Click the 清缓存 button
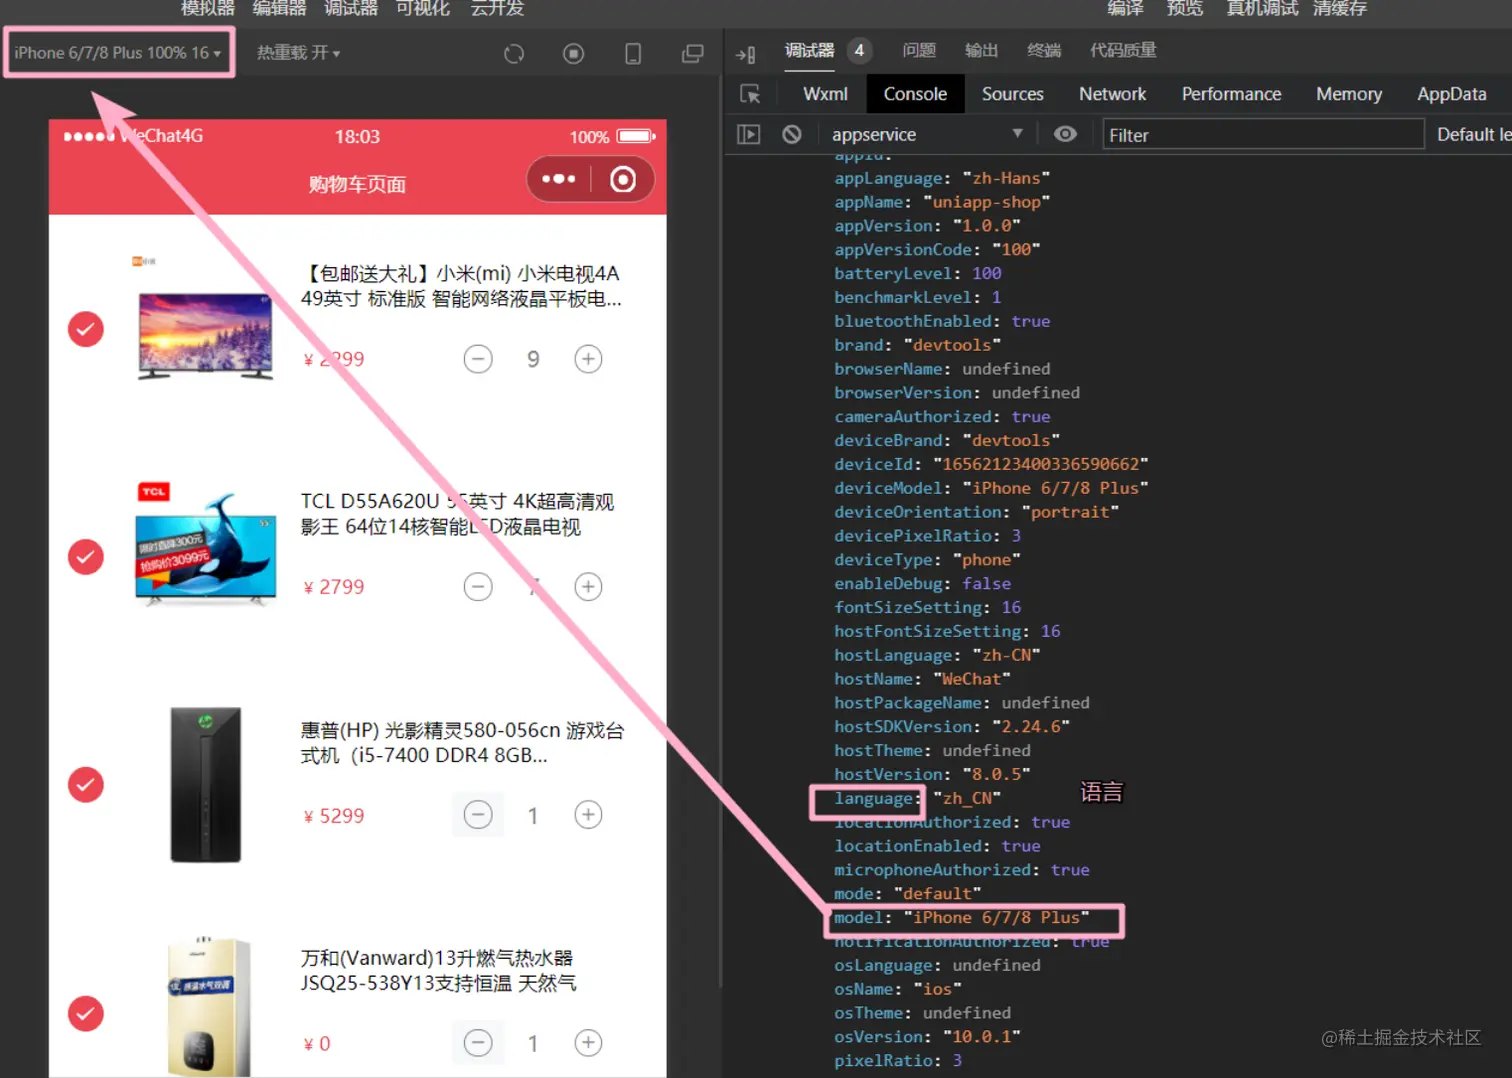Image resolution: width=1512 pixels, height=1078 pixels. [x=1340, y=9]
